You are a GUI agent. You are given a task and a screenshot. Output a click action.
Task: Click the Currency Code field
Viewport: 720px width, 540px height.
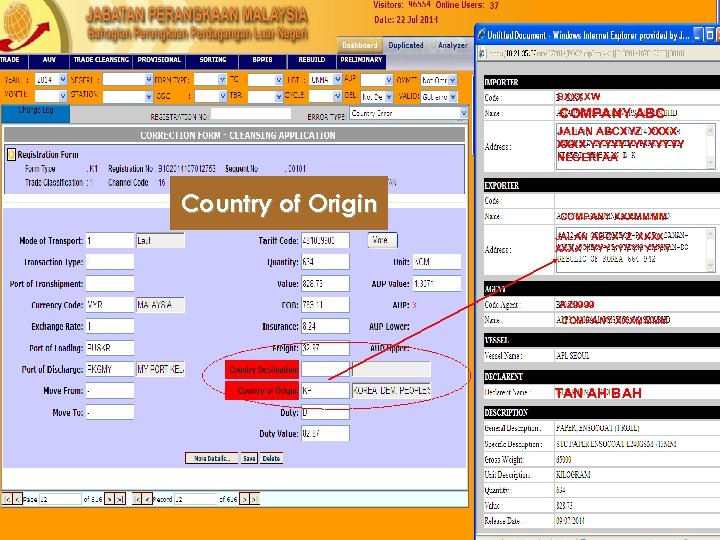coord(110,305)
